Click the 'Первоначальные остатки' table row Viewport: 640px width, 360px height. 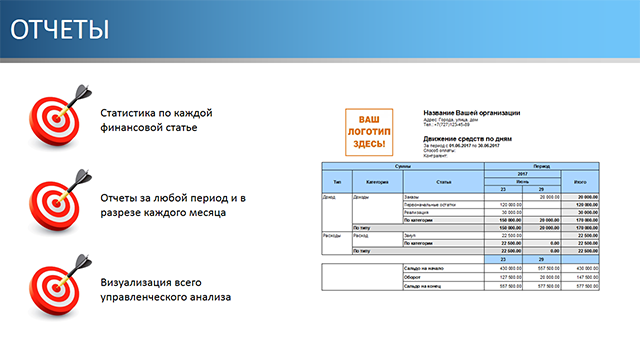tap(501, 204)
